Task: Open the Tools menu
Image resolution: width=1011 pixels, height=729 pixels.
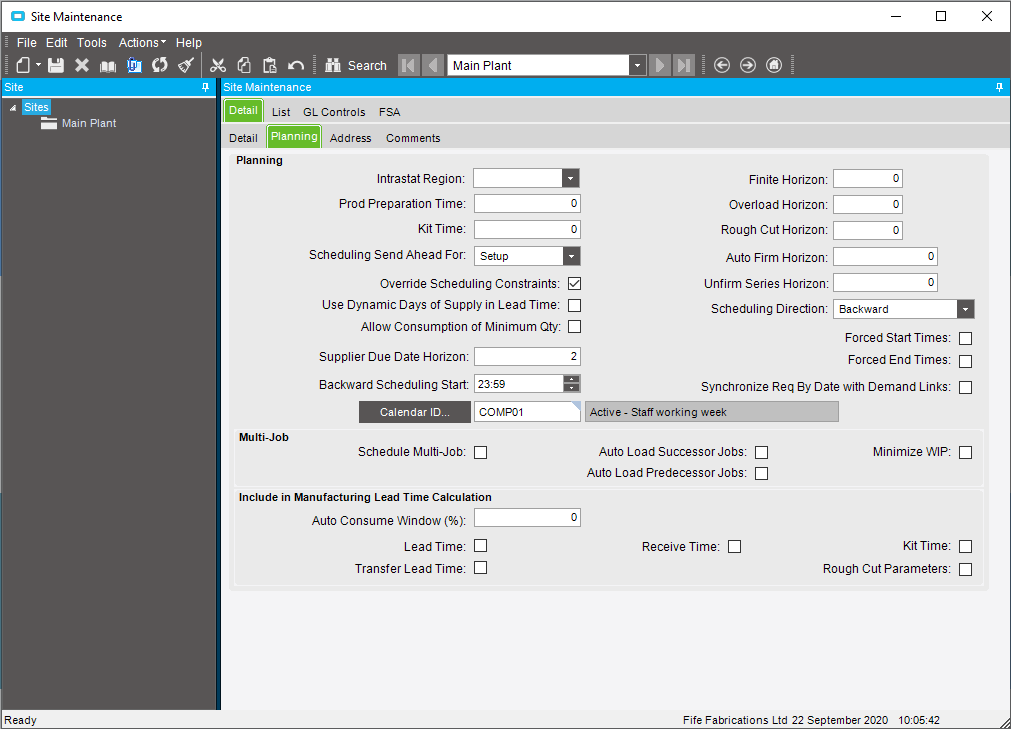Action: 92,43
